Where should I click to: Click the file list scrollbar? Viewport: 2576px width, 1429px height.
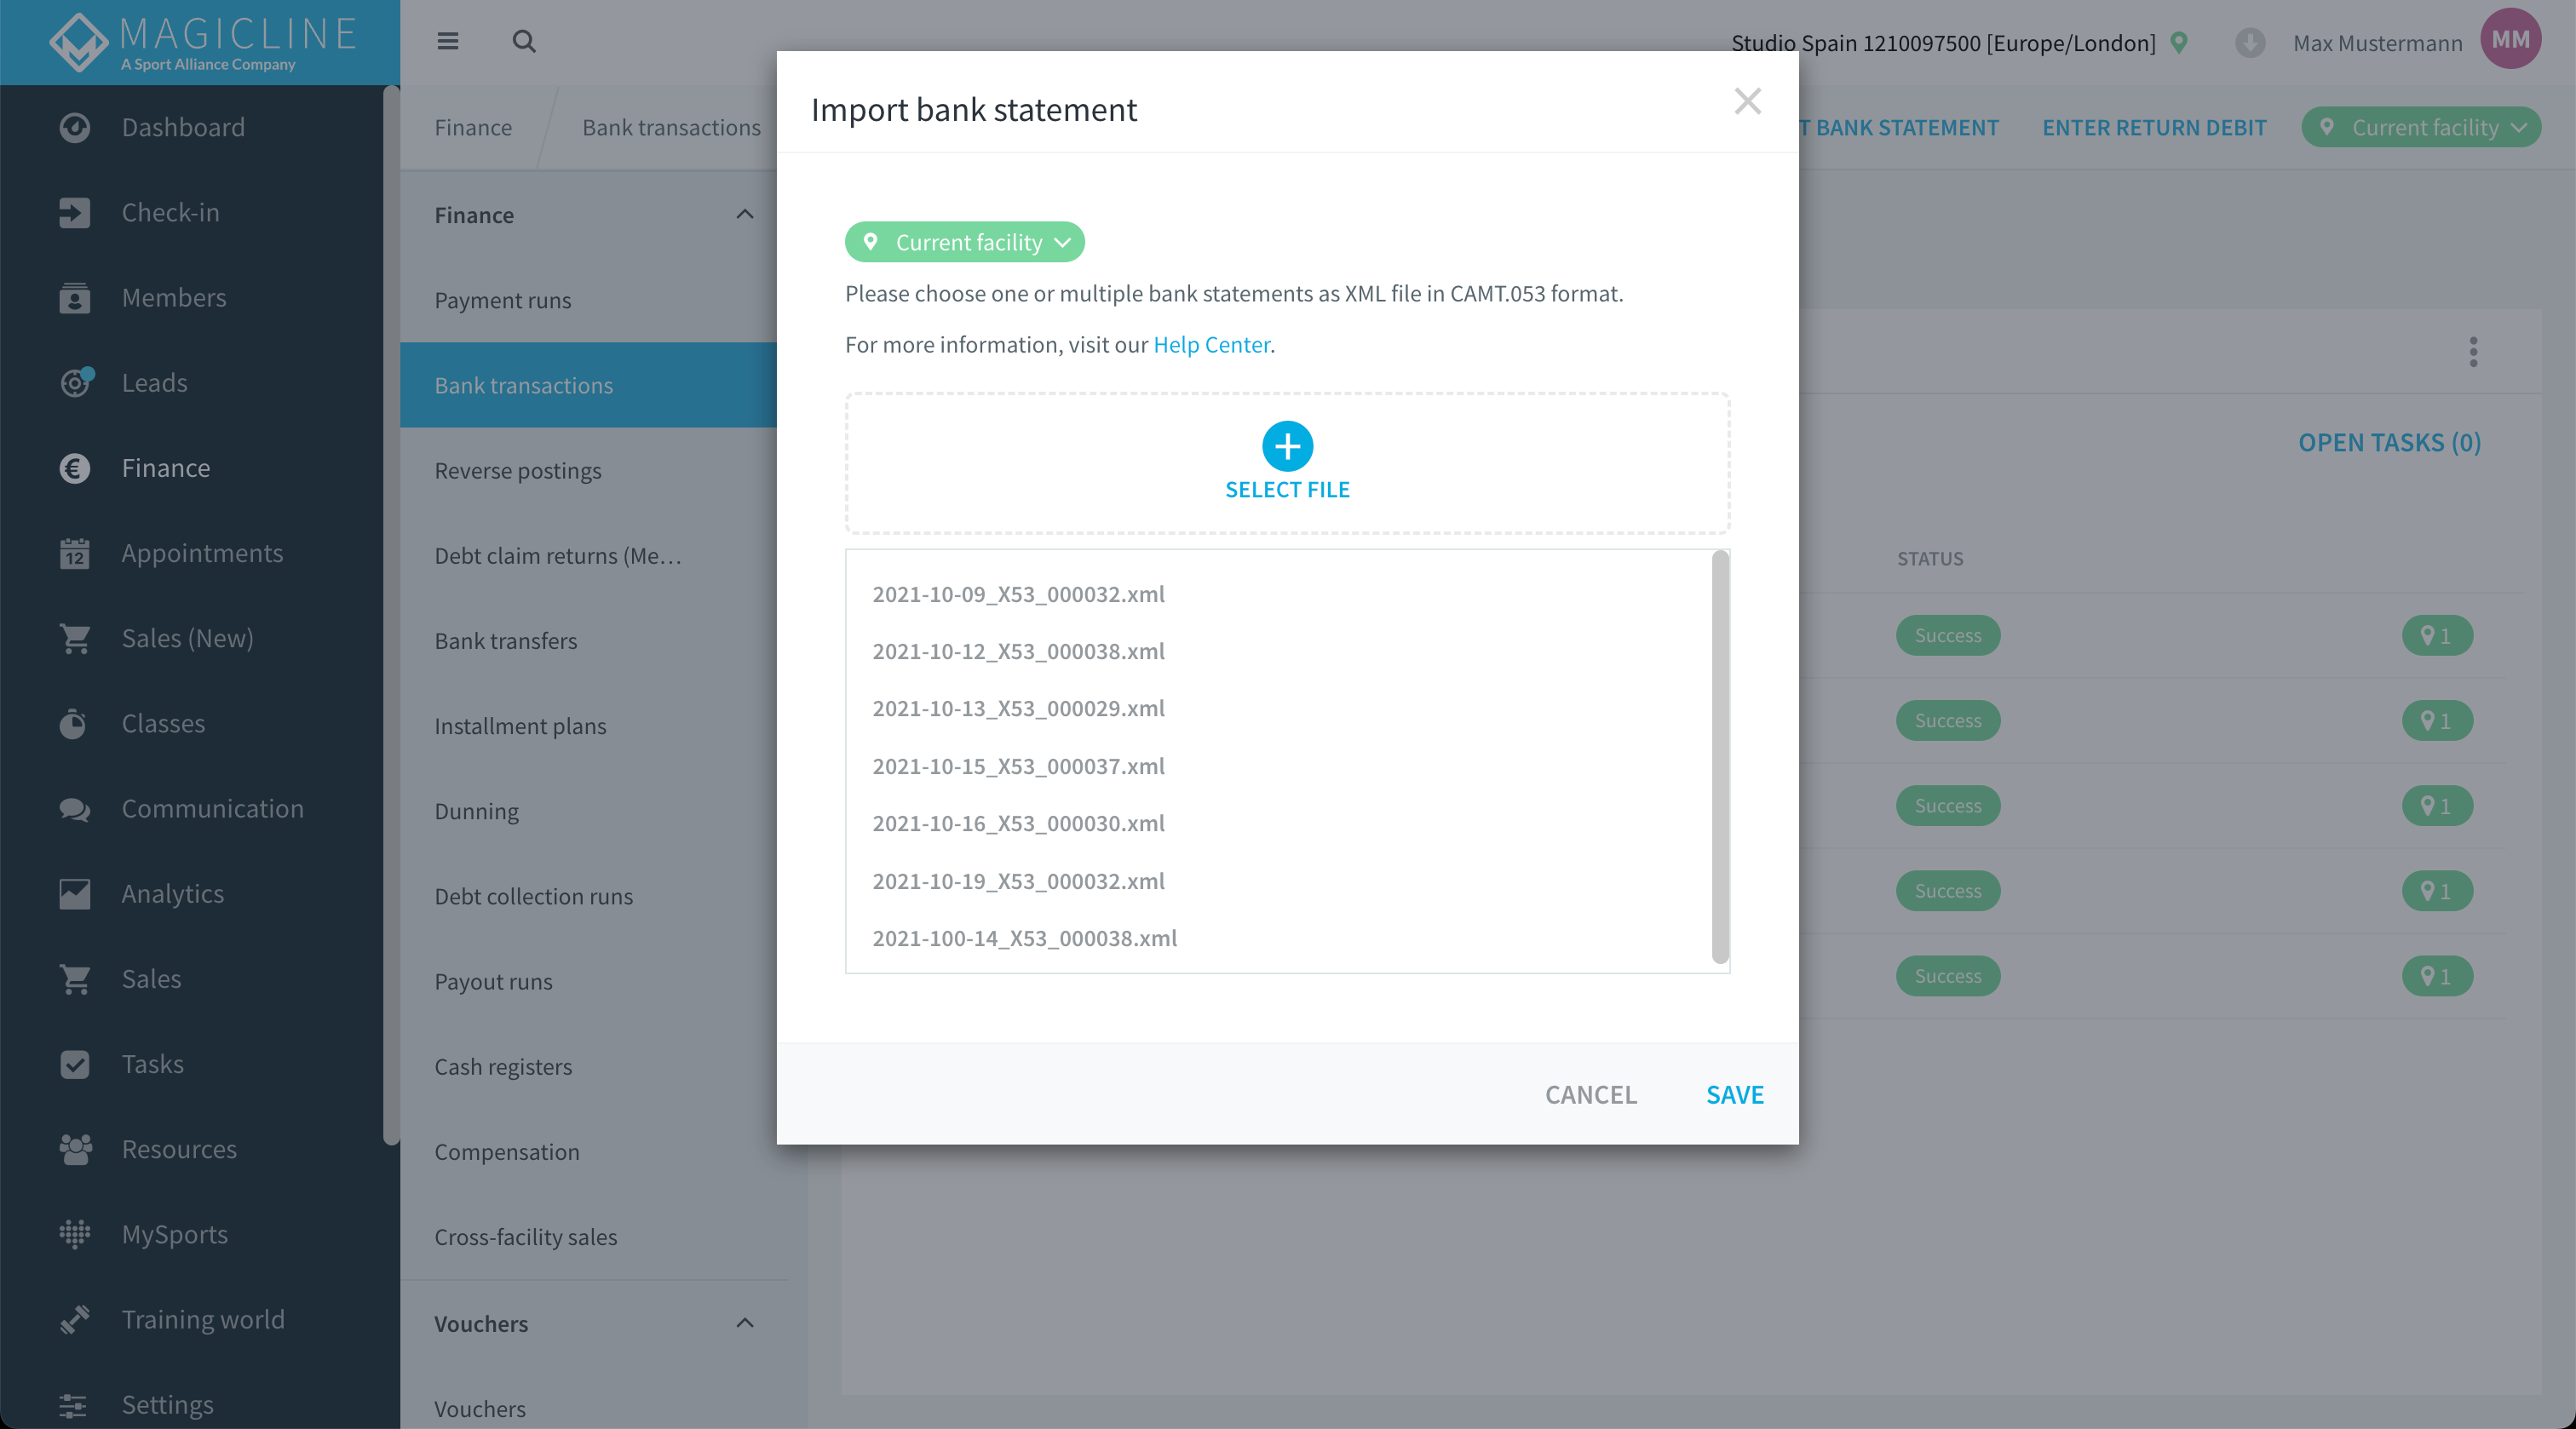[x=1720, y=757]
